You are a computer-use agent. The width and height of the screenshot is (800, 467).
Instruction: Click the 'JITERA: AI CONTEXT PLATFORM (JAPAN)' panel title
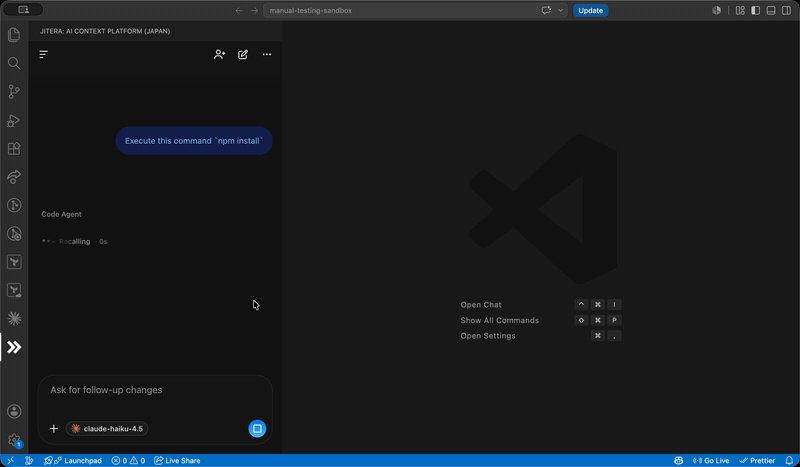[x=105, y=31]
